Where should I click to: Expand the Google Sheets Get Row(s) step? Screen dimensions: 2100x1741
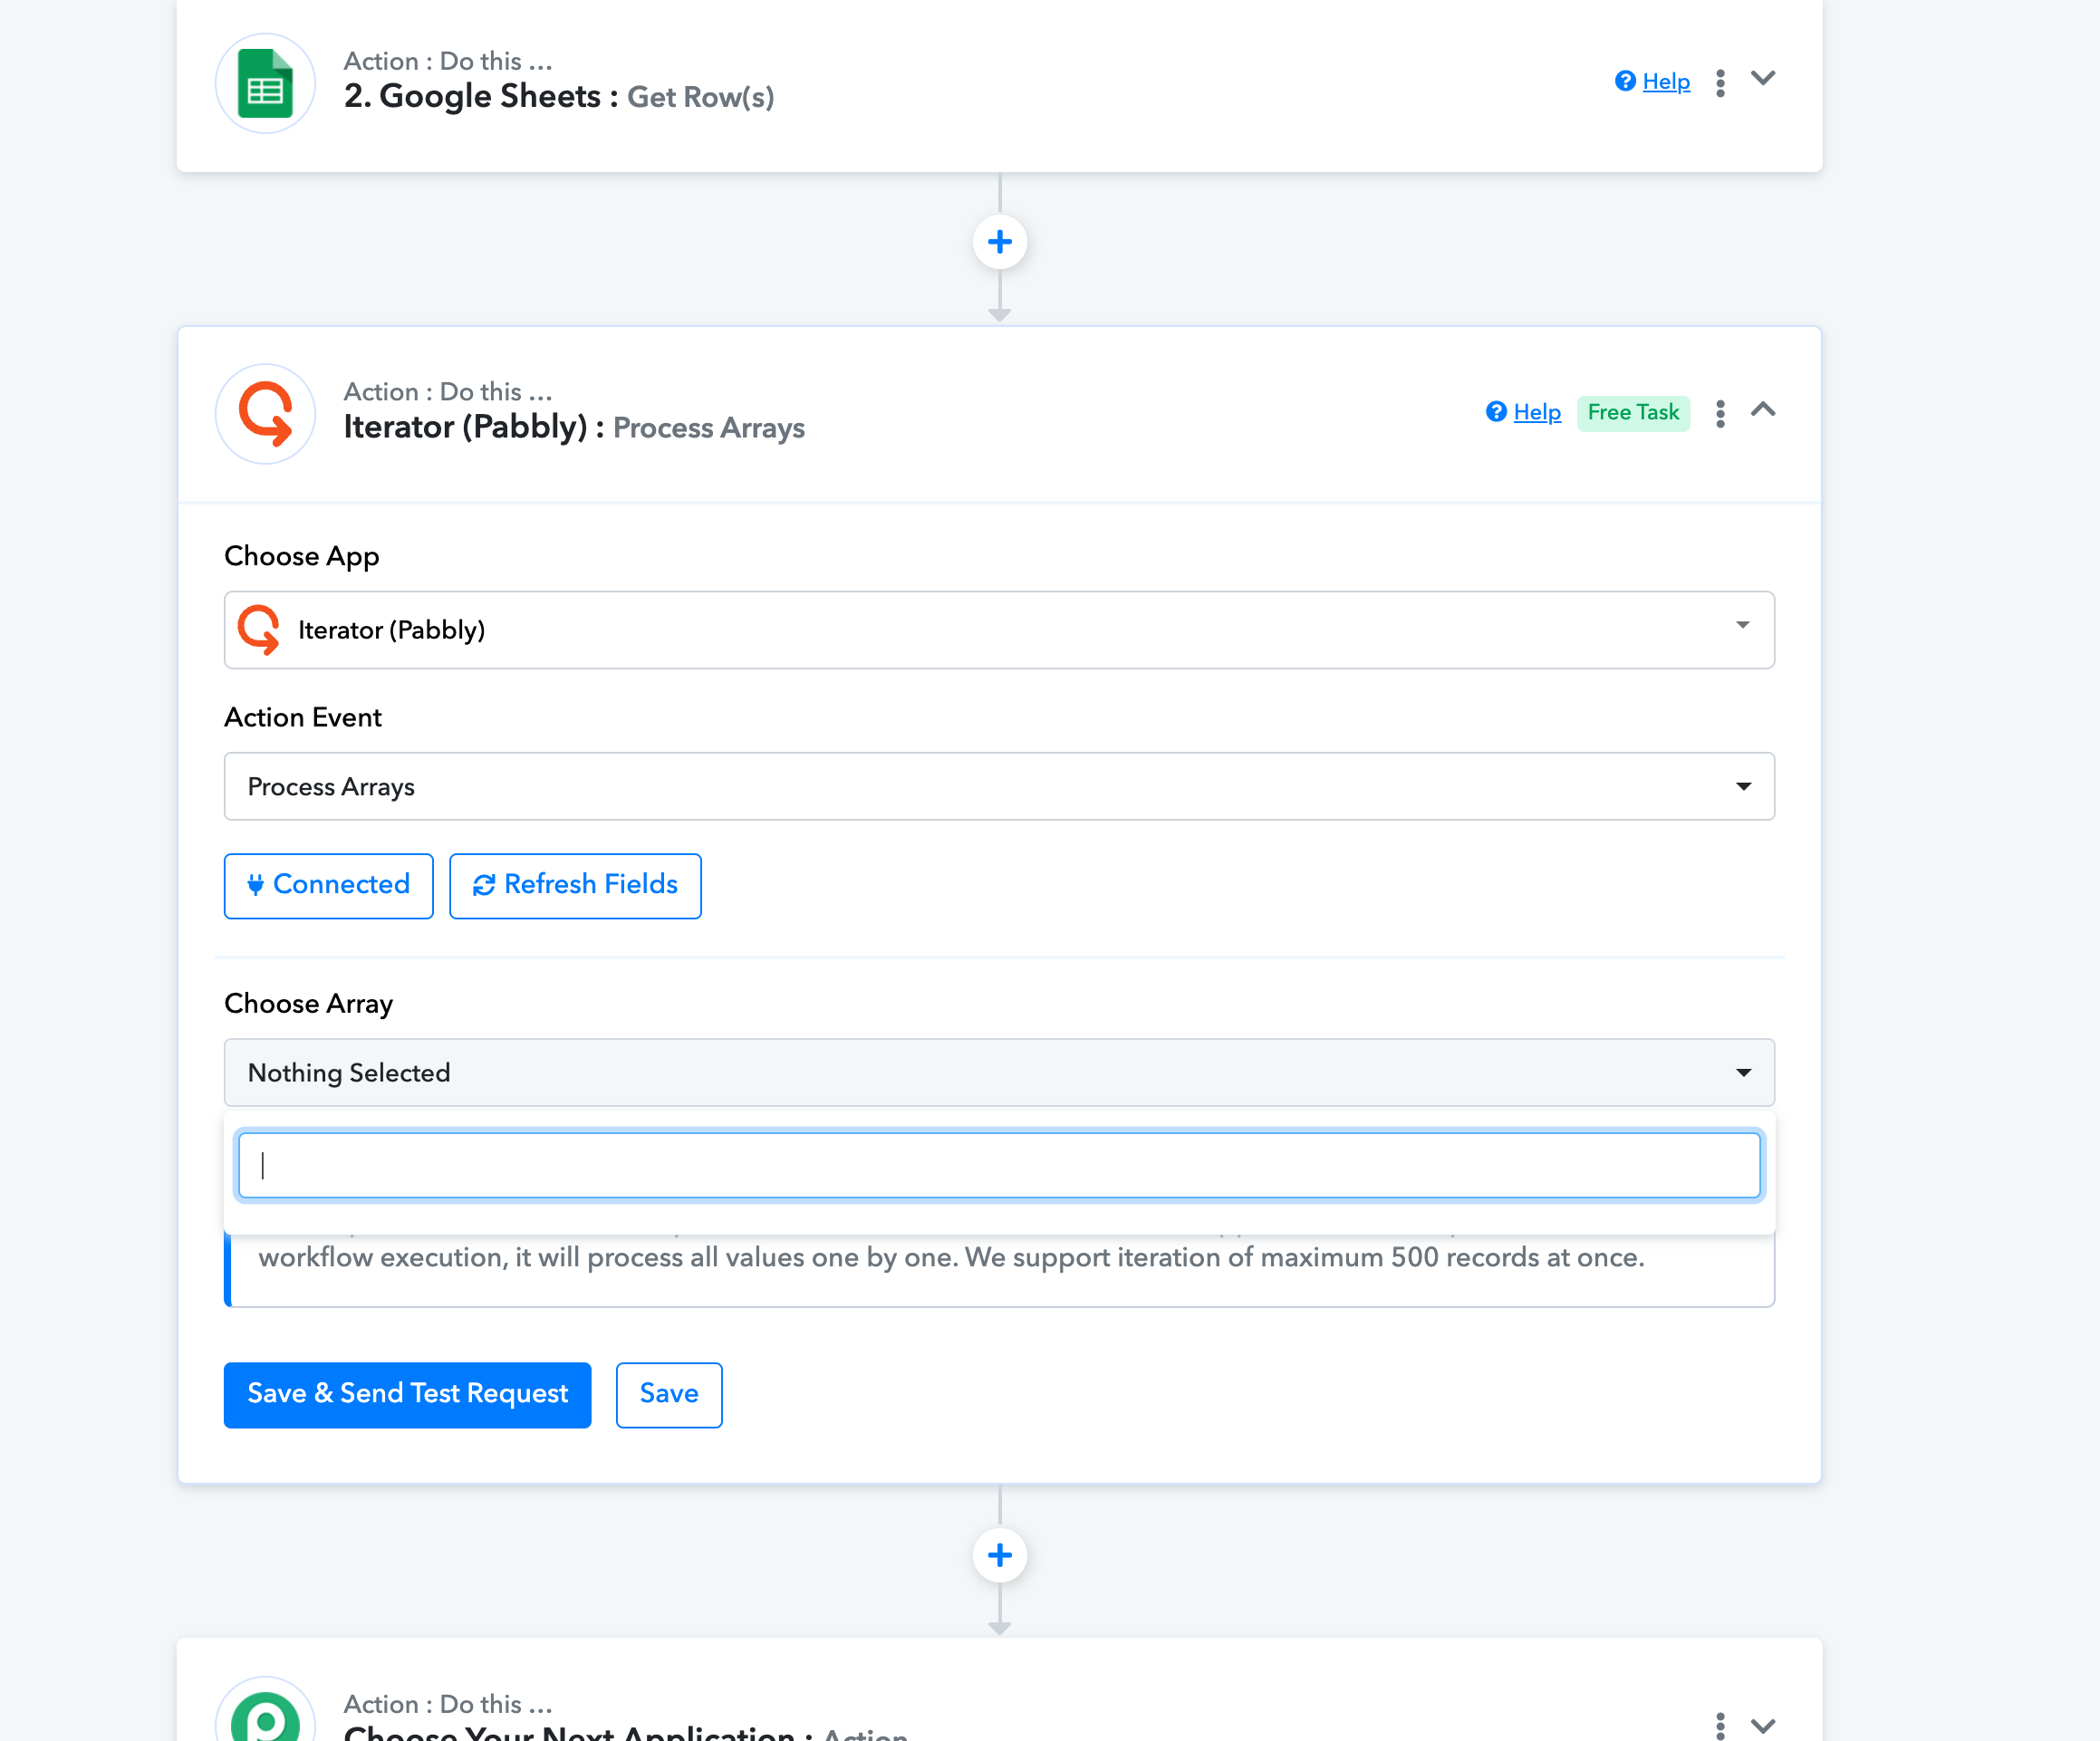pyautogui.click(x=1763, y=79)
